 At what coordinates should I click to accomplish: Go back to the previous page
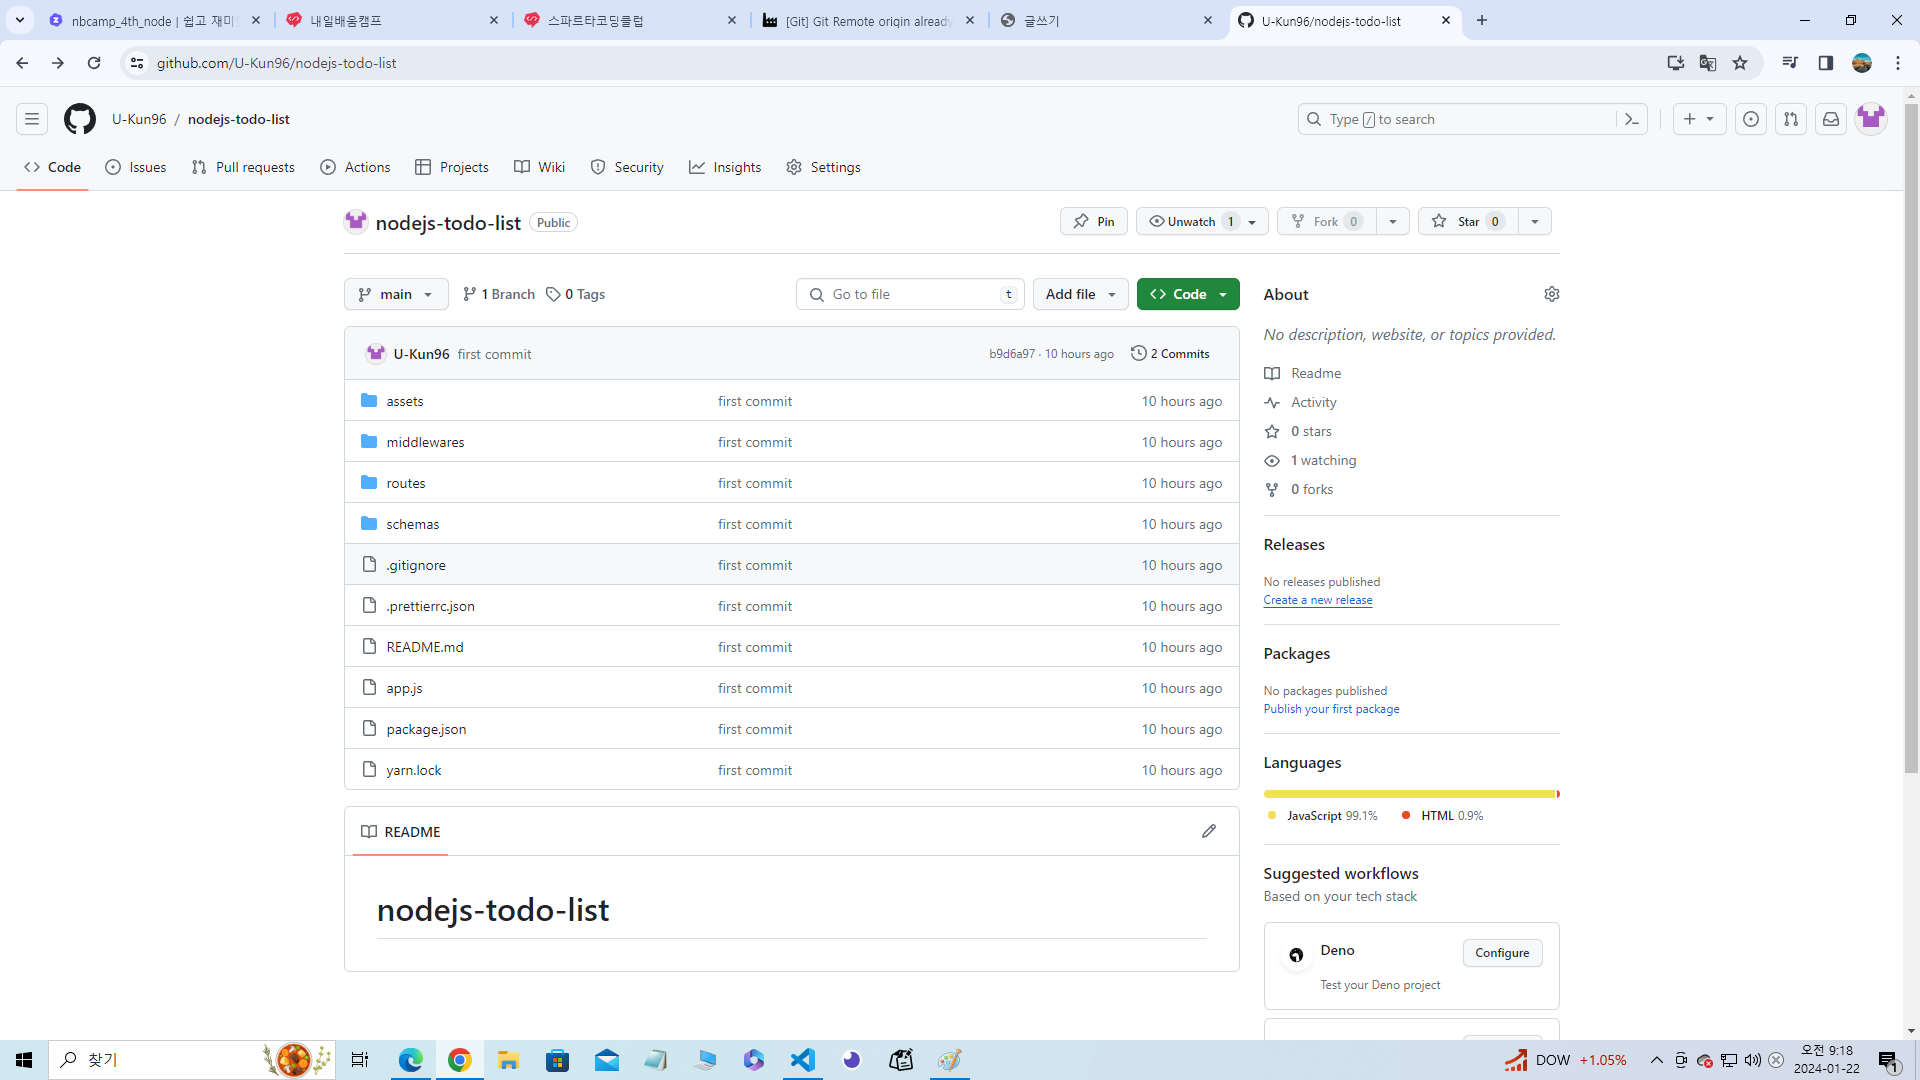pos(22,63)
